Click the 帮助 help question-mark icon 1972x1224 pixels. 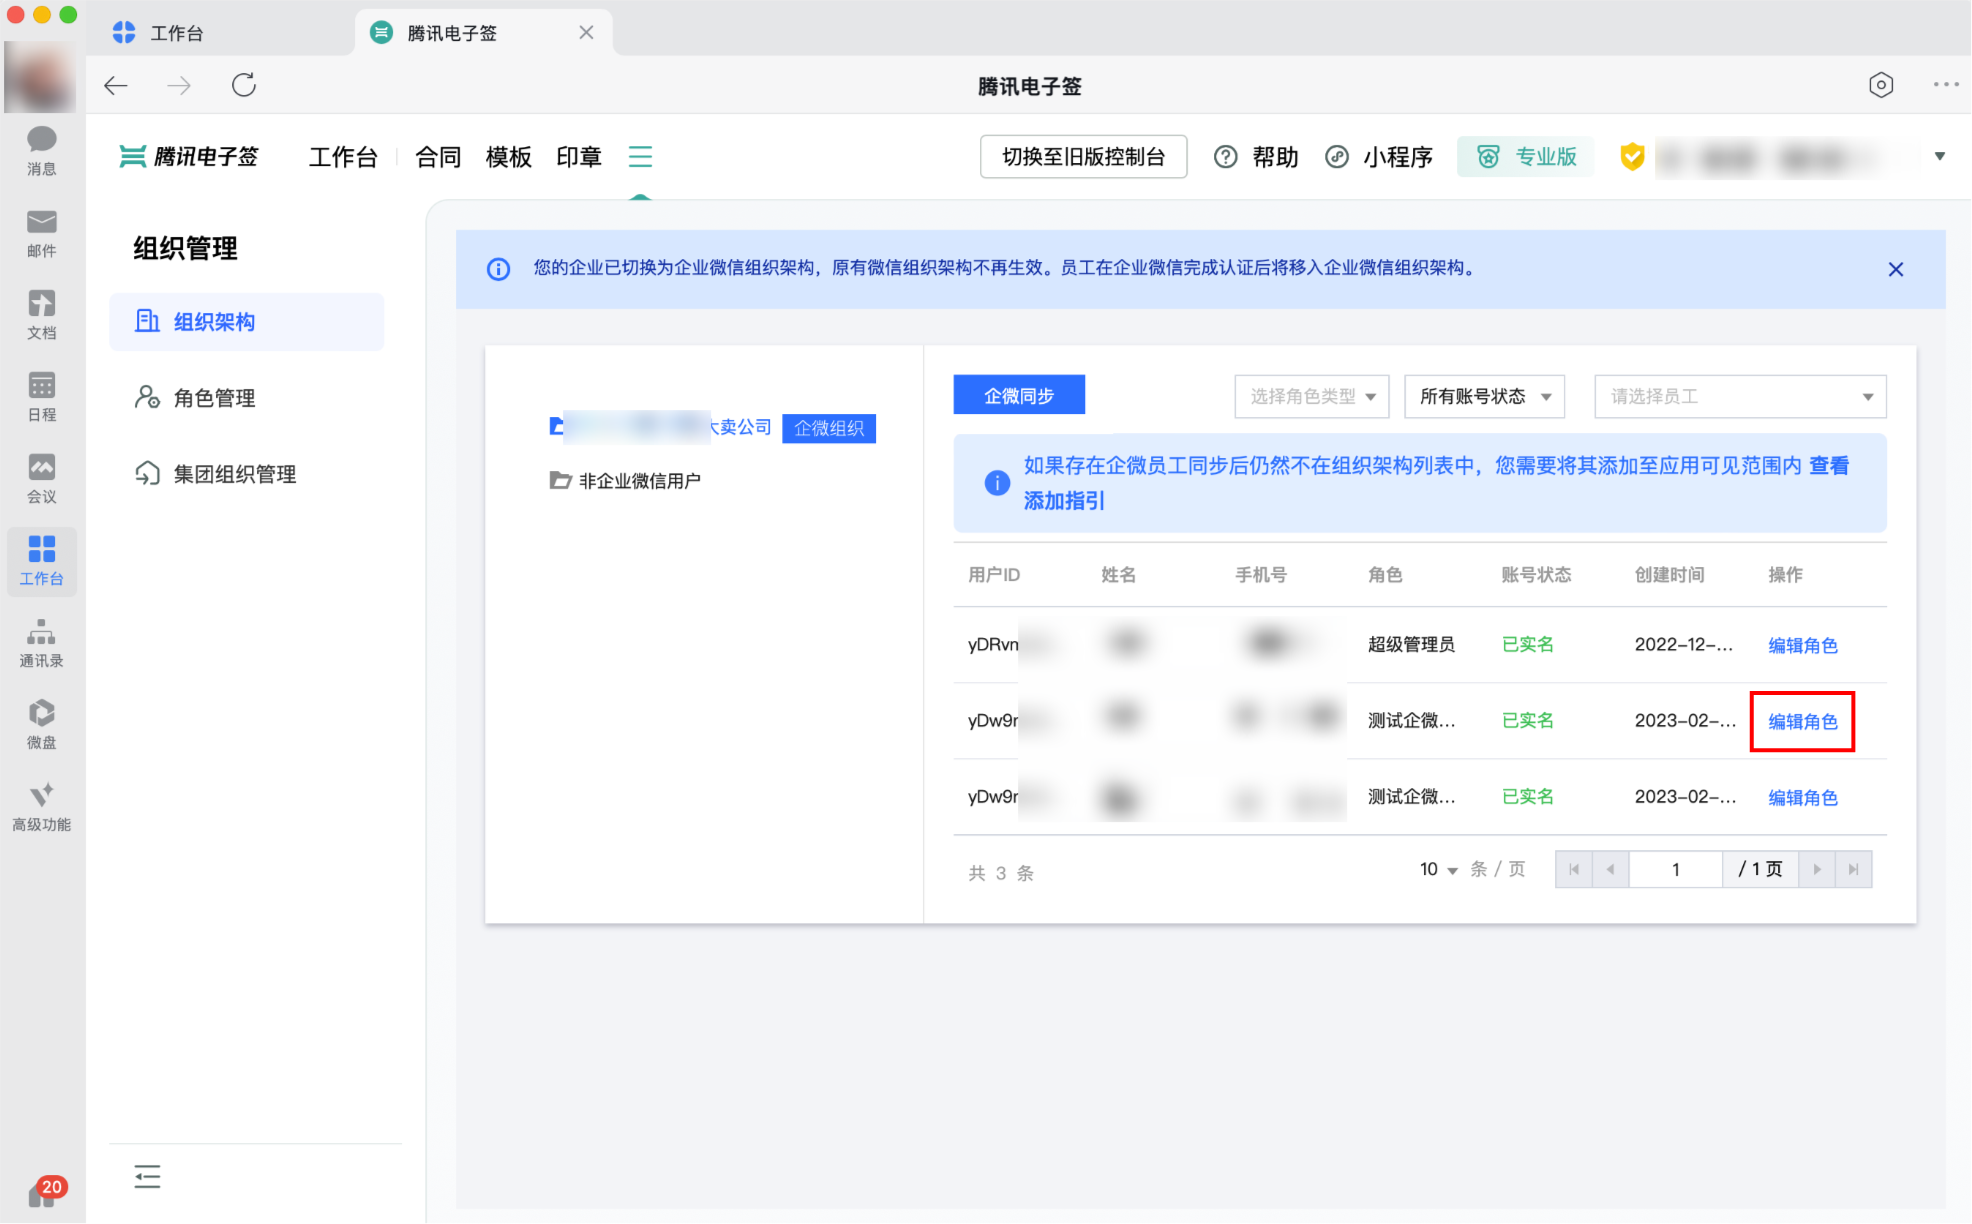(x=1225, y=157)
